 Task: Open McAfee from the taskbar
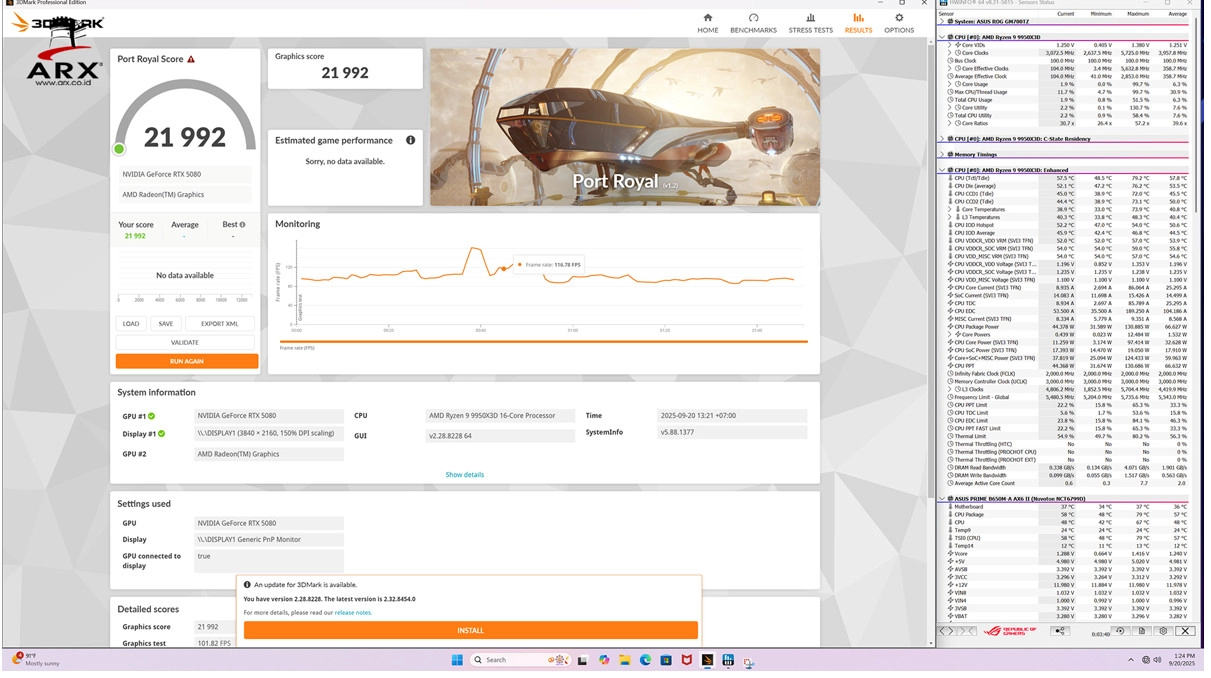pyautogui.click(x=687, y=660)
